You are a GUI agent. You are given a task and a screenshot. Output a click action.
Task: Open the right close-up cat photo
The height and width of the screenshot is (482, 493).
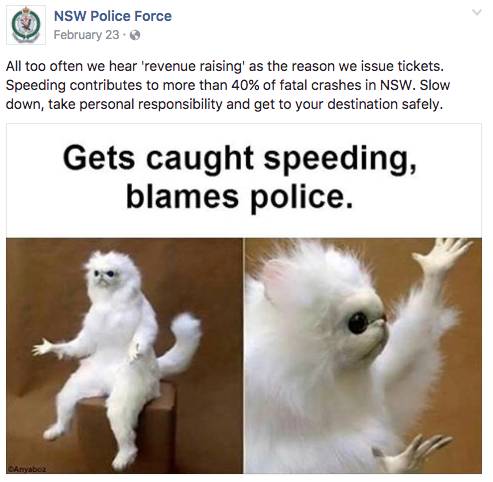pyautogui.click(x=363, y=355)
